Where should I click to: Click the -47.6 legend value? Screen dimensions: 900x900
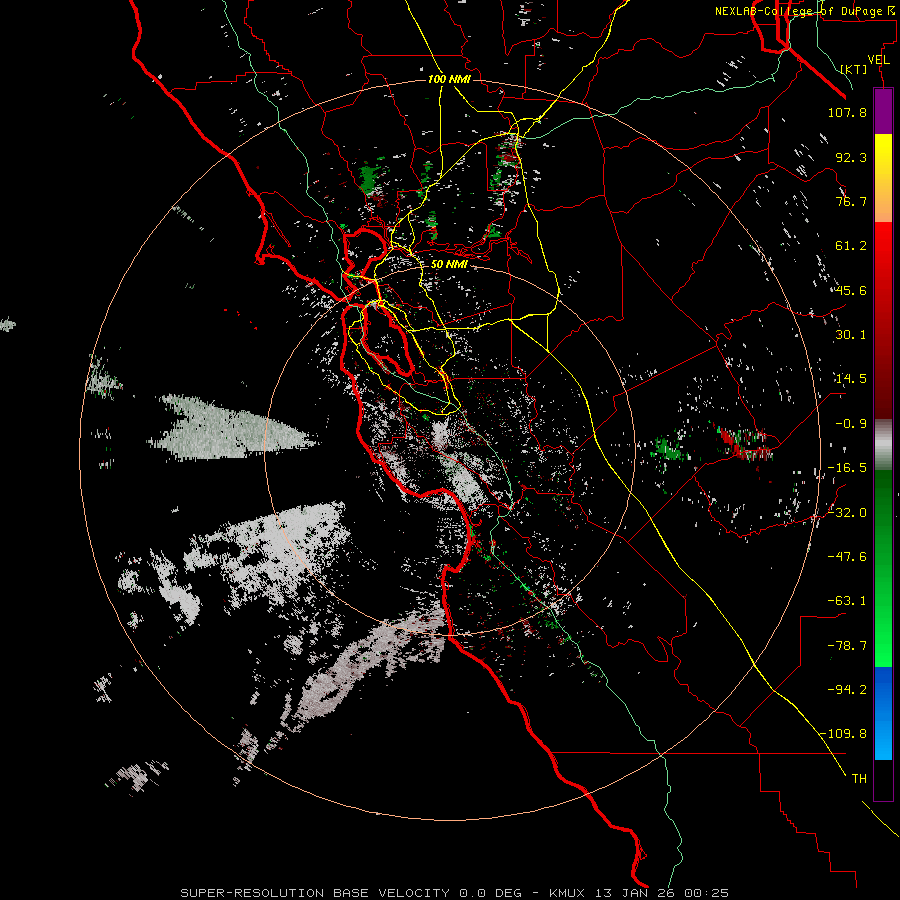click(847, 557)
